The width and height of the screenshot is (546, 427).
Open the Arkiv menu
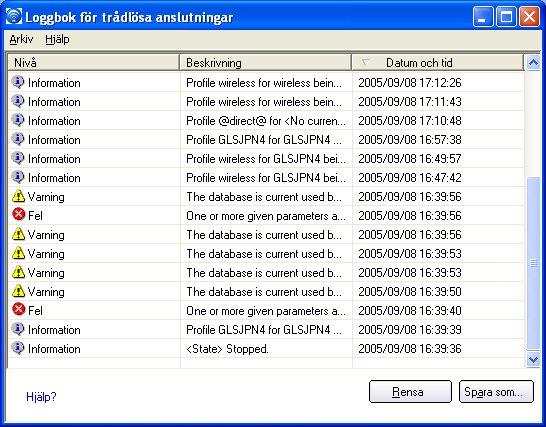(21, 39)
